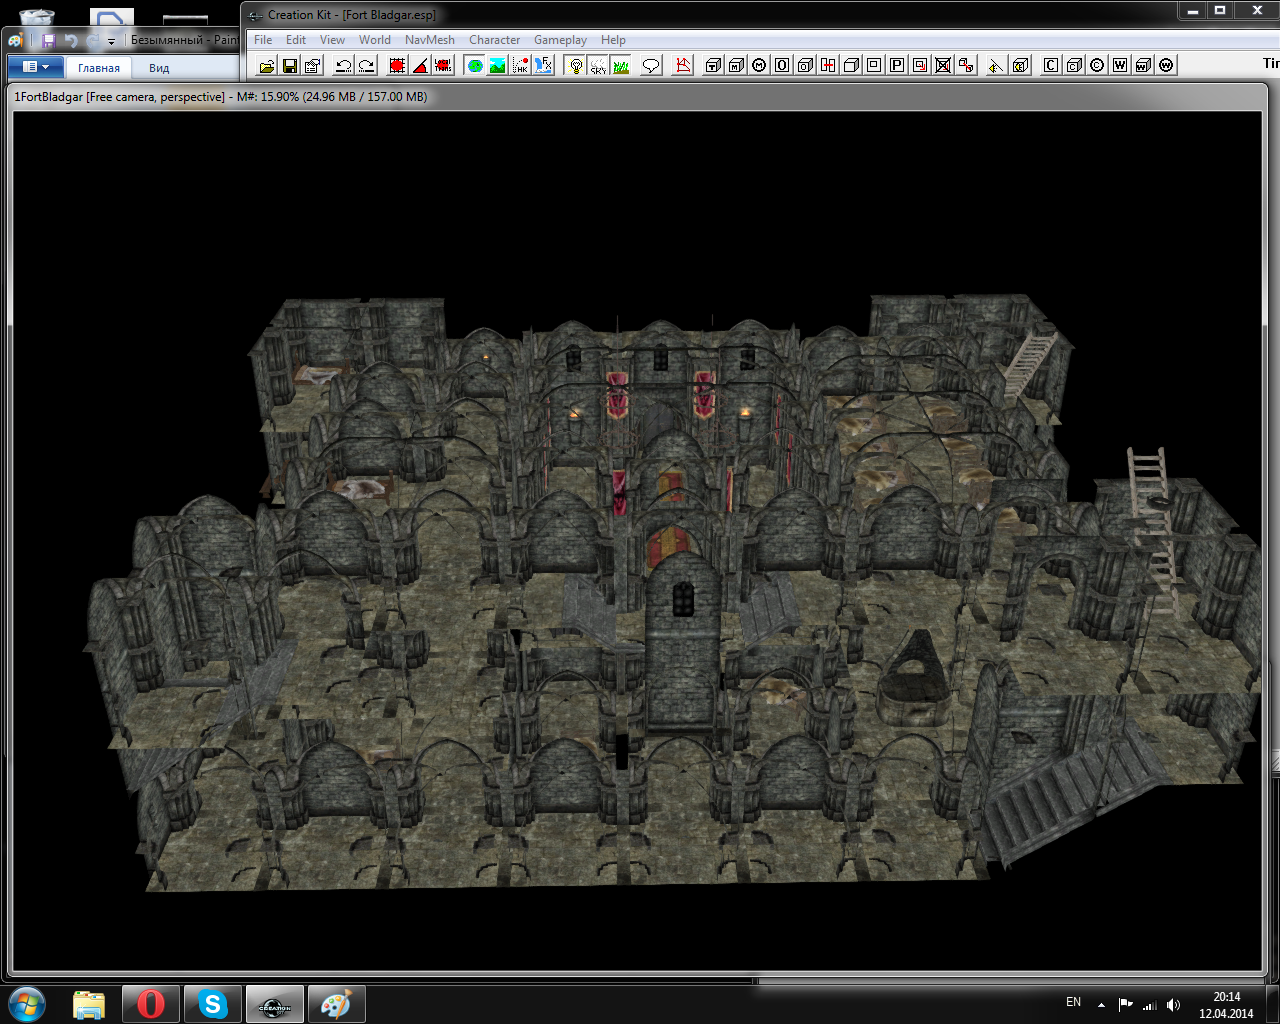Open Opera browser from the taskbar
The width and height of the screenshot is (1280, 1024).
151,1004
